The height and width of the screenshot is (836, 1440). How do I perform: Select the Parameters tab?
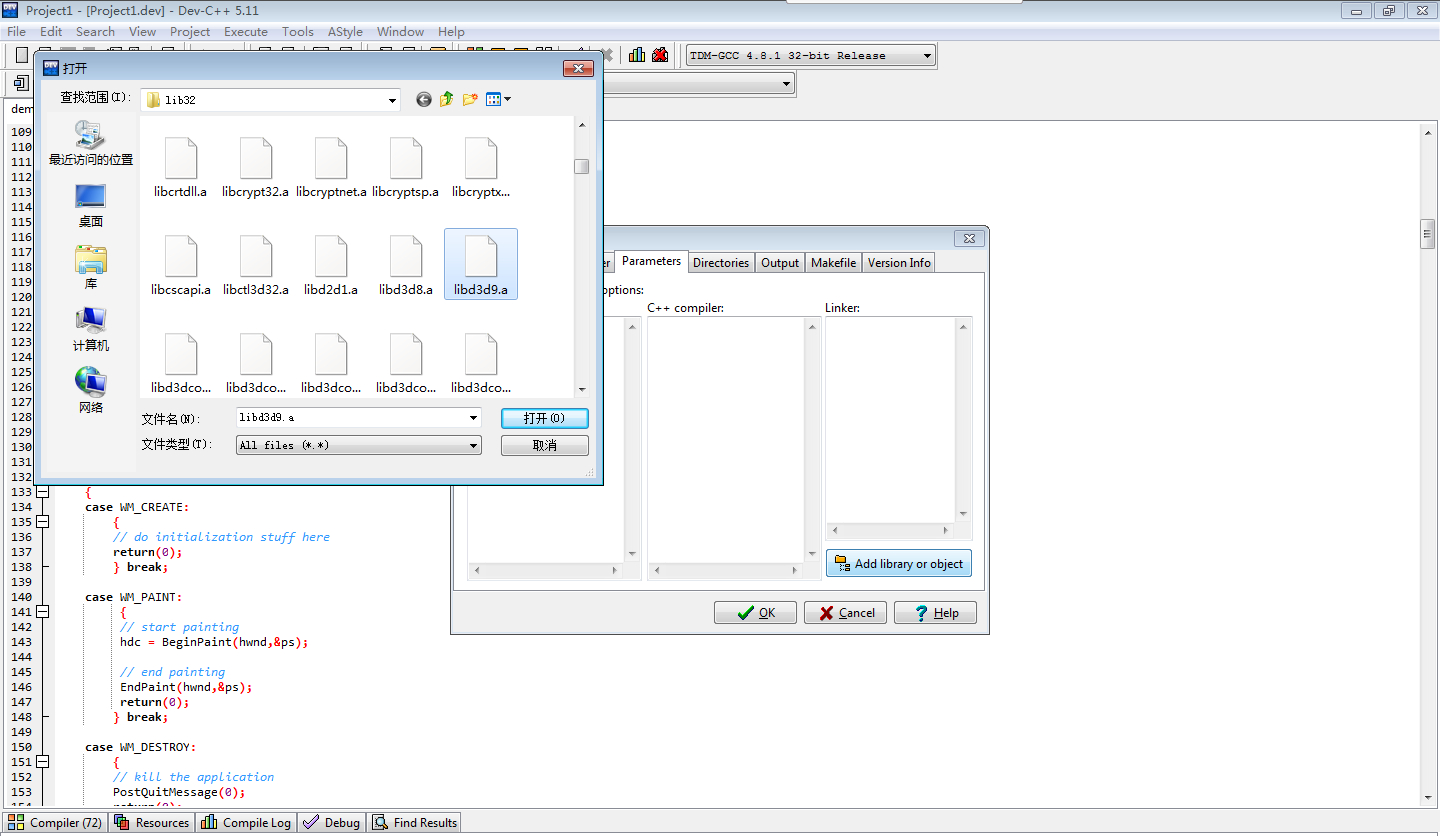coord(651,261)
